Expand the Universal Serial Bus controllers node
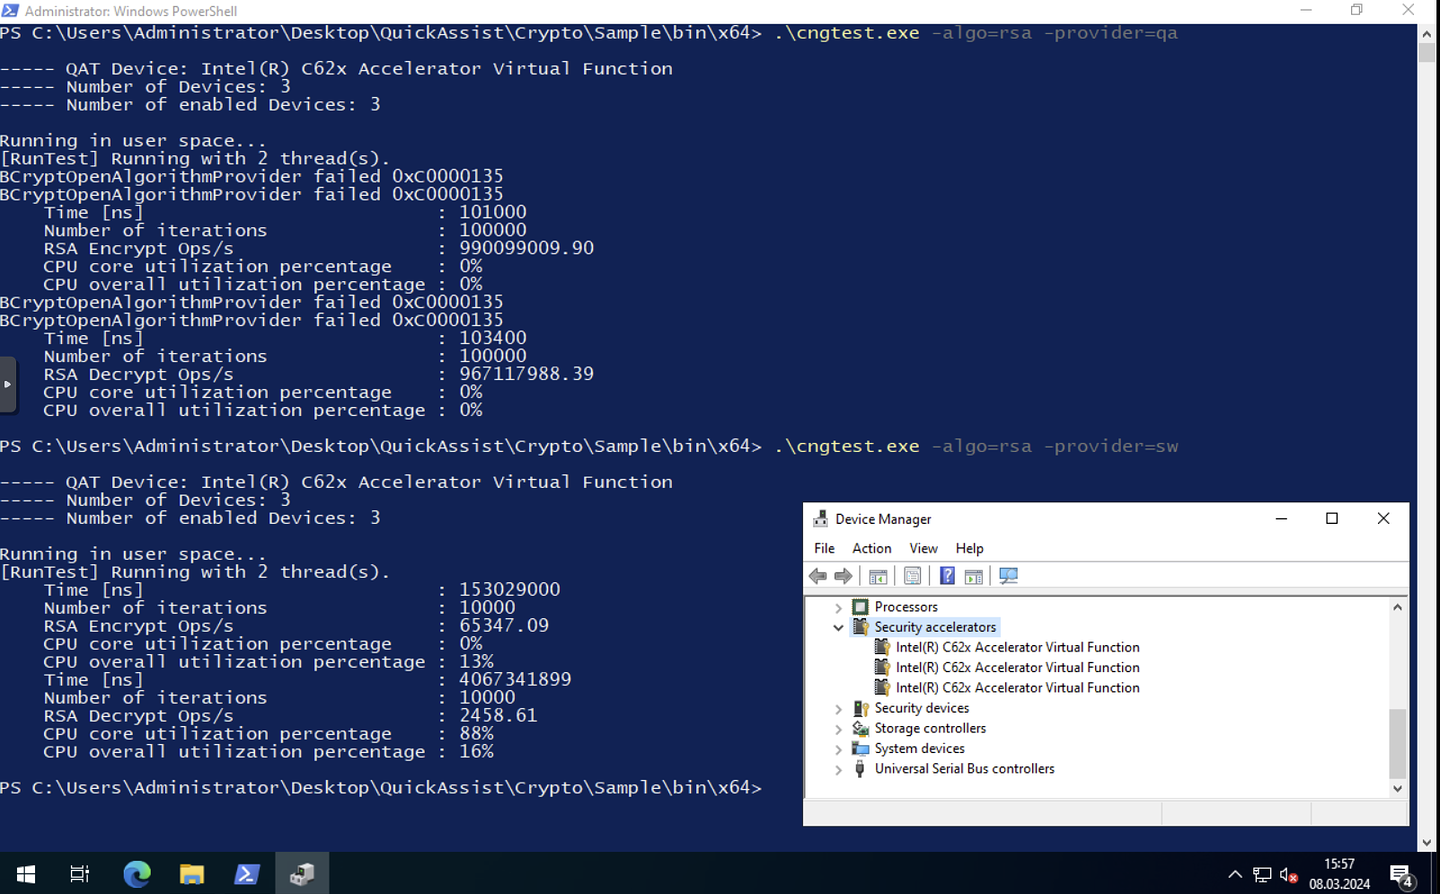 point(838,768)
